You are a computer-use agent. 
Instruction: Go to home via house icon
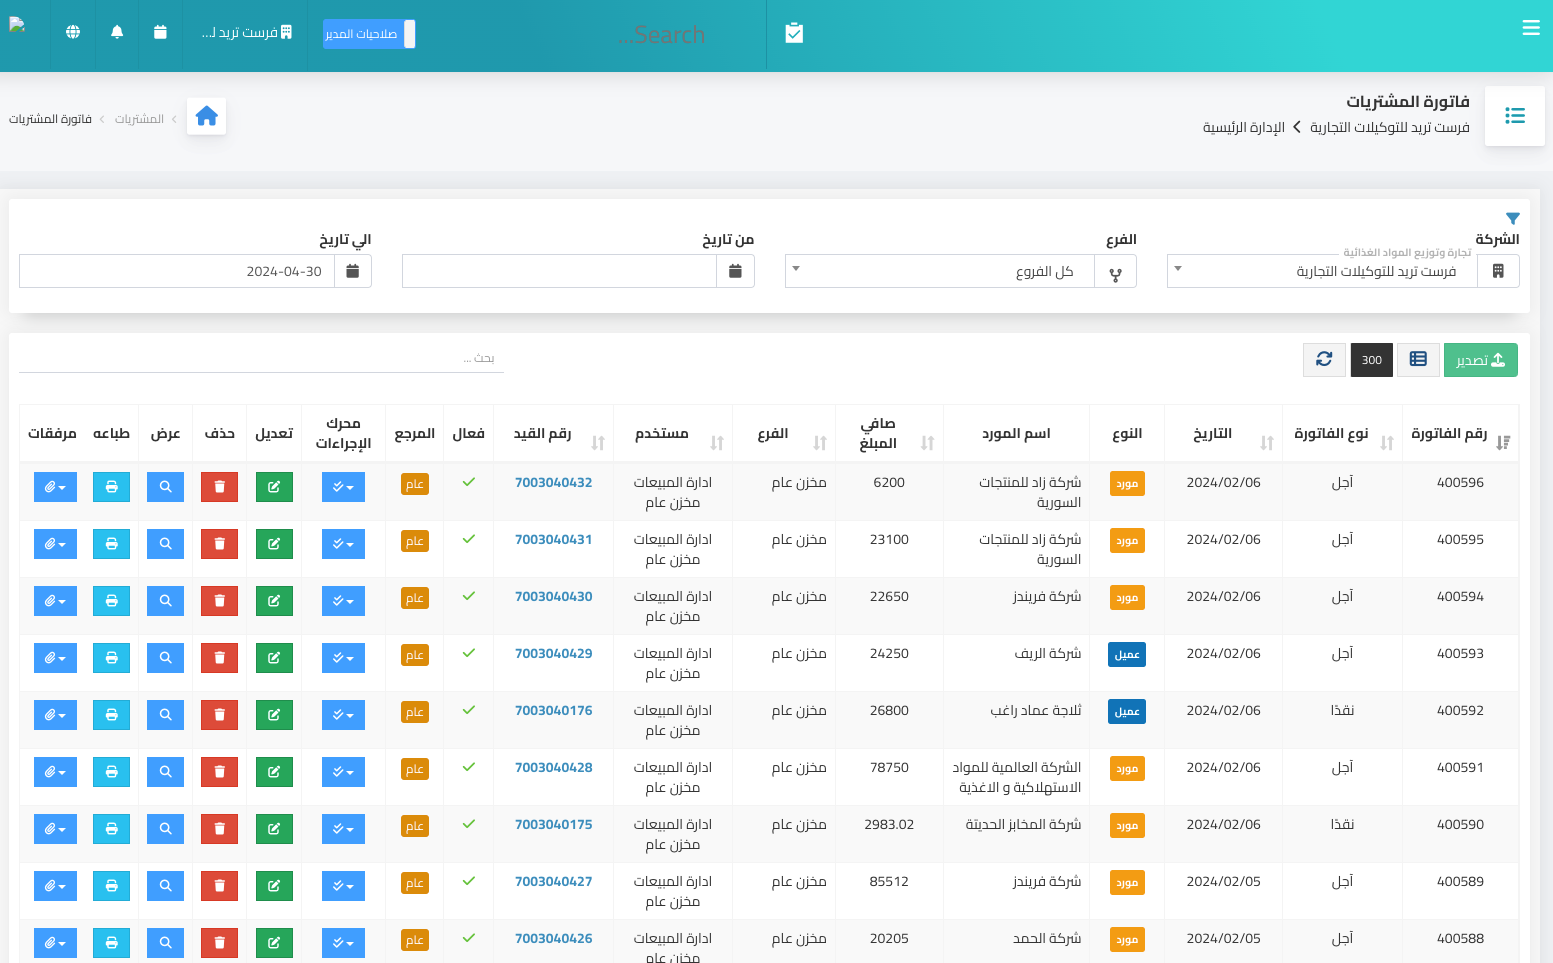click(x=206, y=117)
